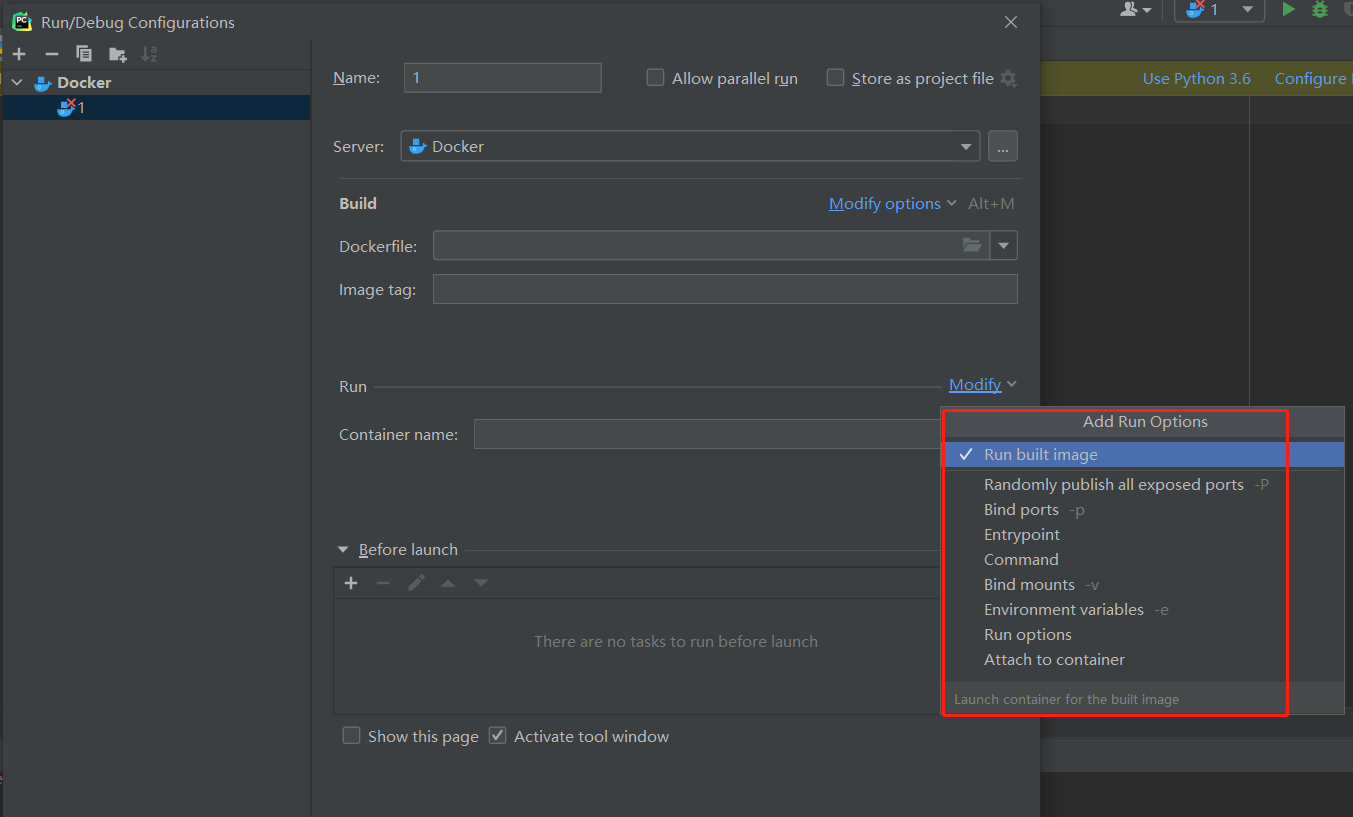Click the Add New Configuration plus icon
This screenshot has height=817, width=1353.
[19, 54]
